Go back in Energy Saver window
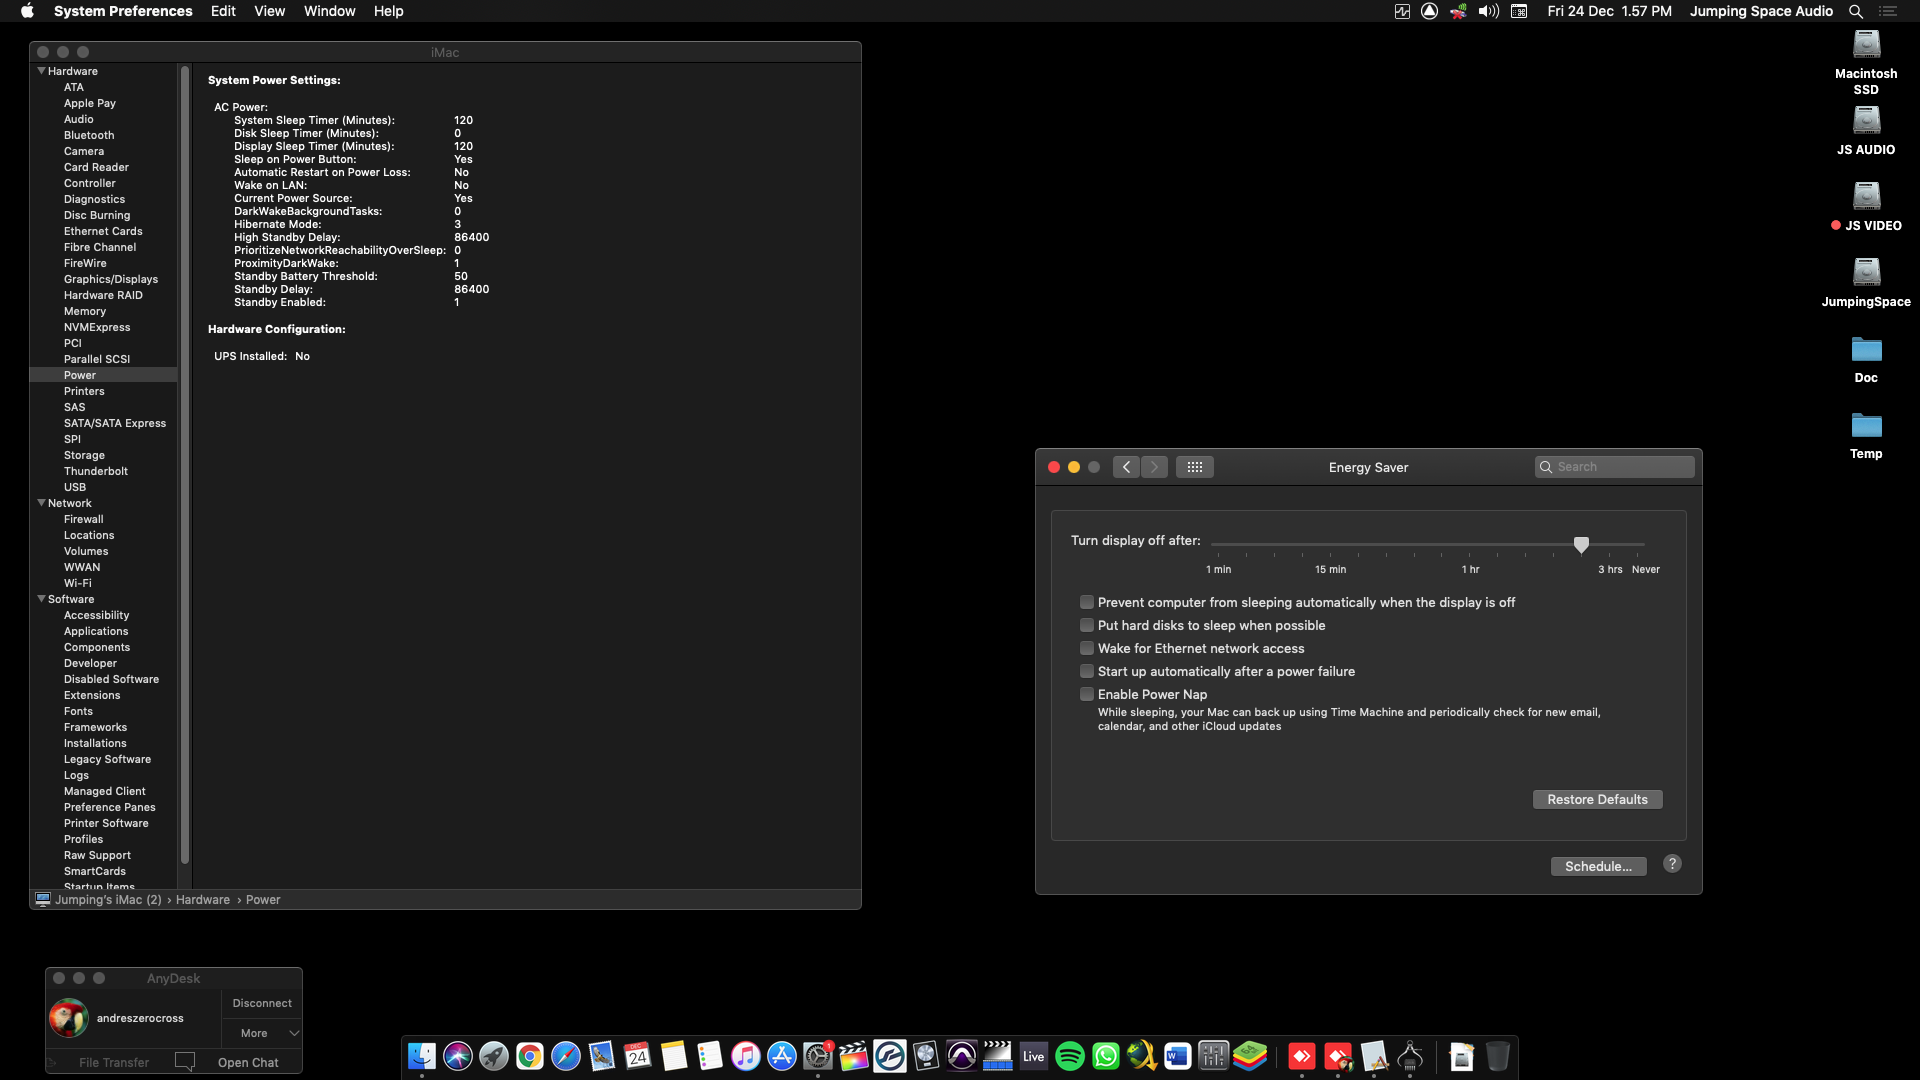This screenshot has width=1920, height=1080. coord(1126,467)
